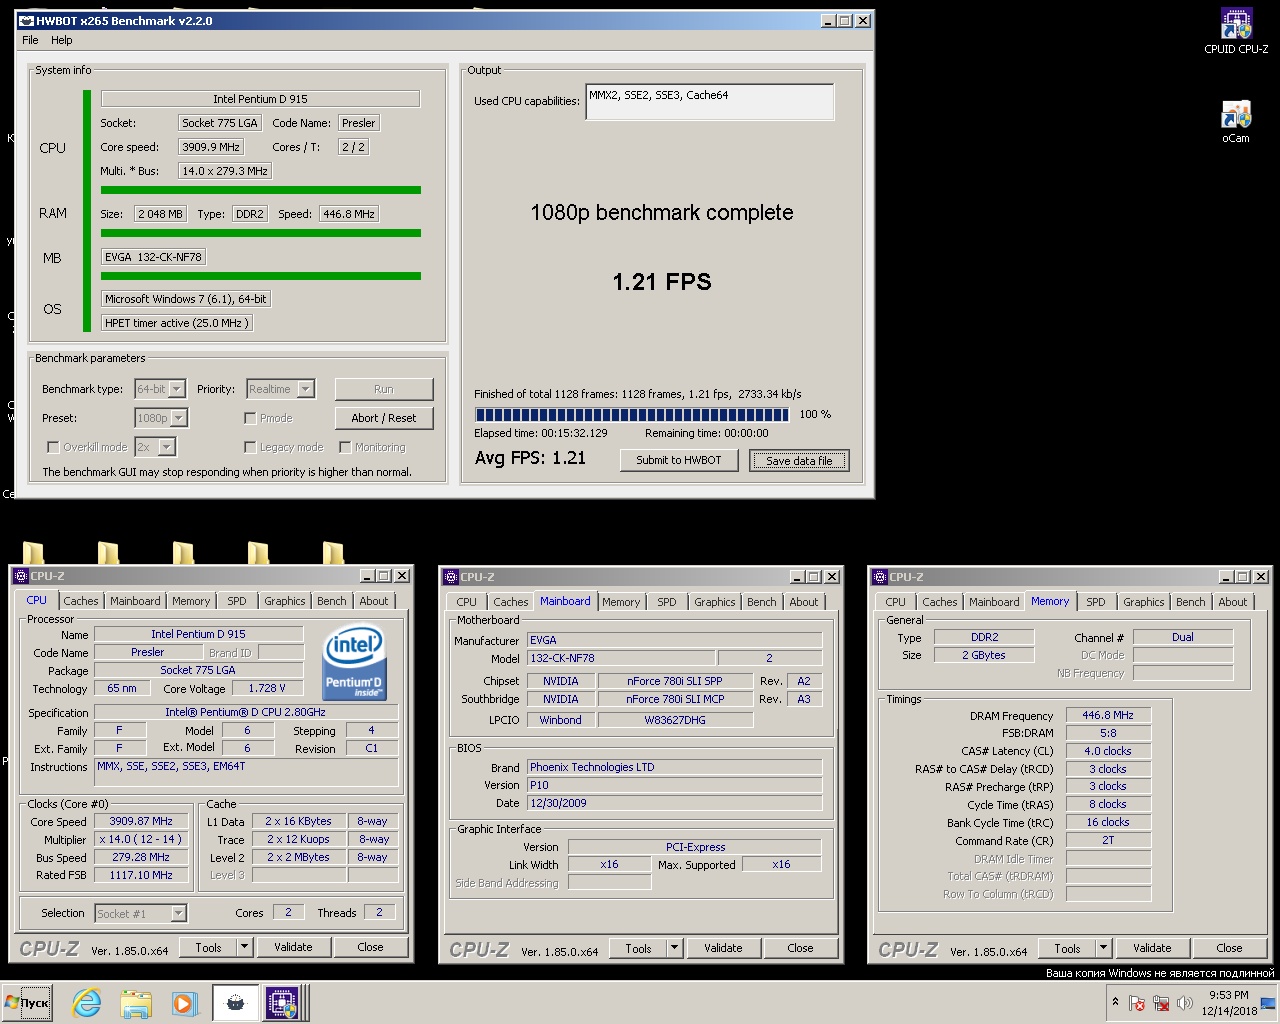This screenshot has height=1024, width=1280.
Task: Click Save data file button
Action: (799, 460)
